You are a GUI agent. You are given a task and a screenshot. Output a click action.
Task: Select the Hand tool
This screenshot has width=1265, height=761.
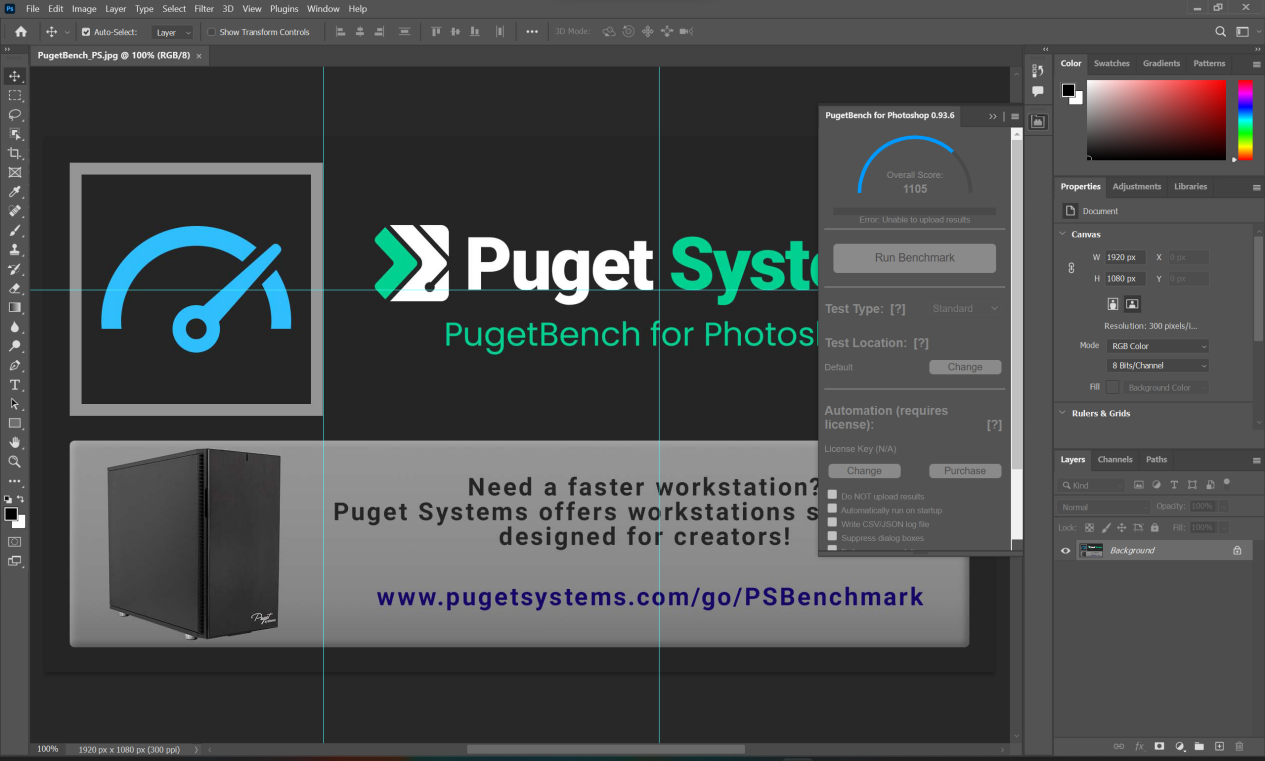[15, 442]
